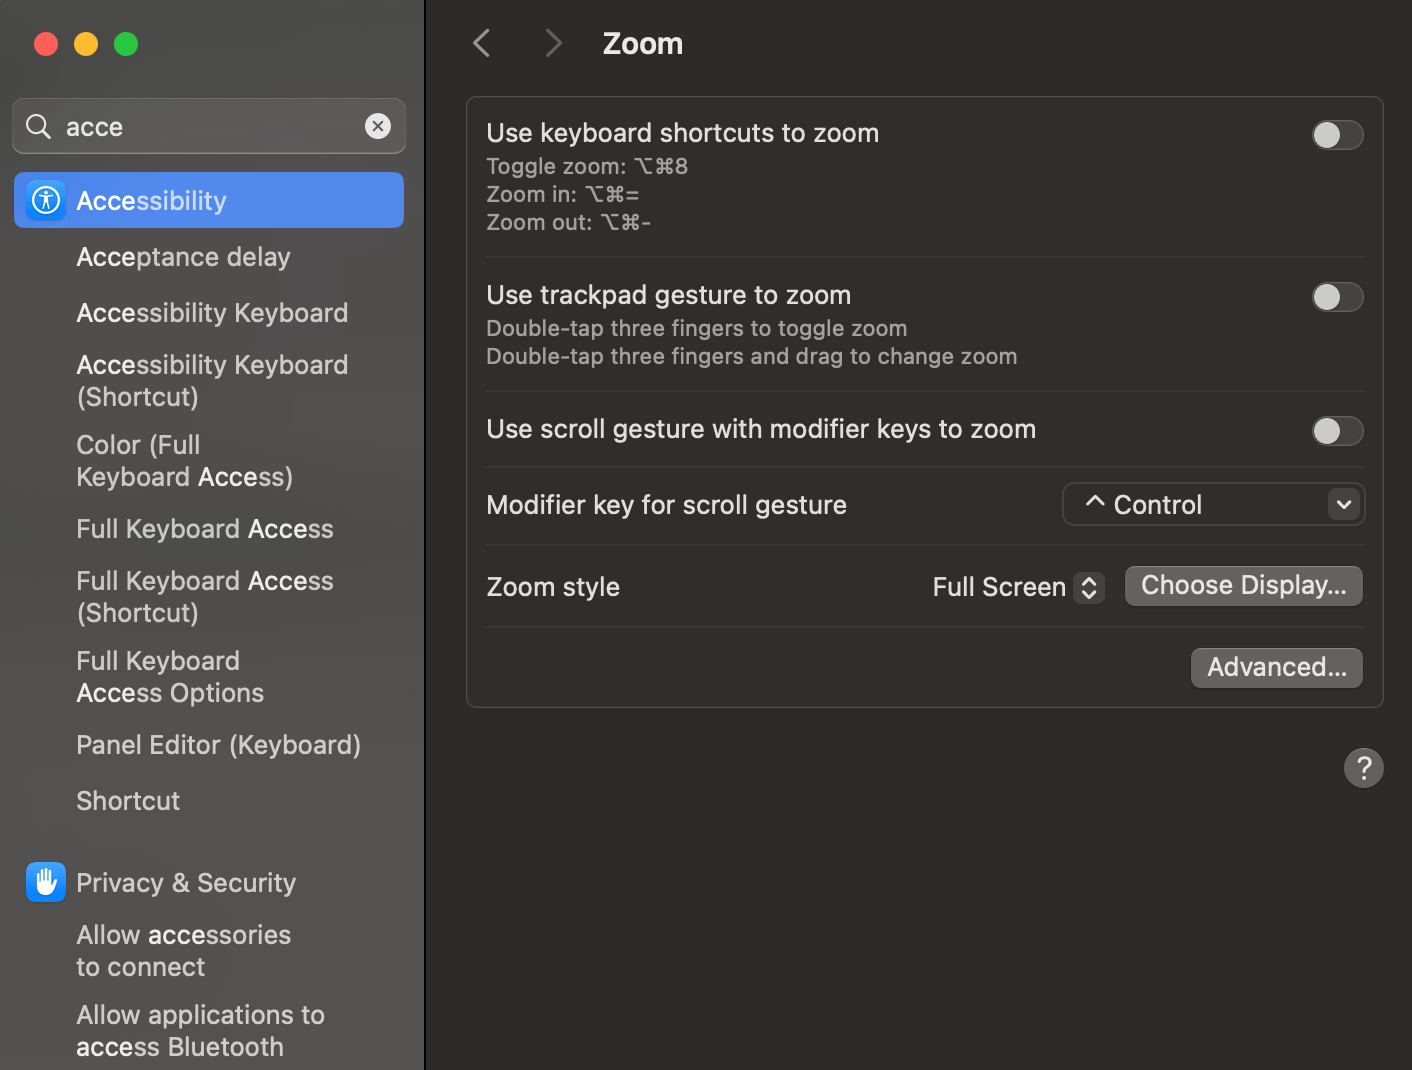Click the Choose Display button

1243,585
